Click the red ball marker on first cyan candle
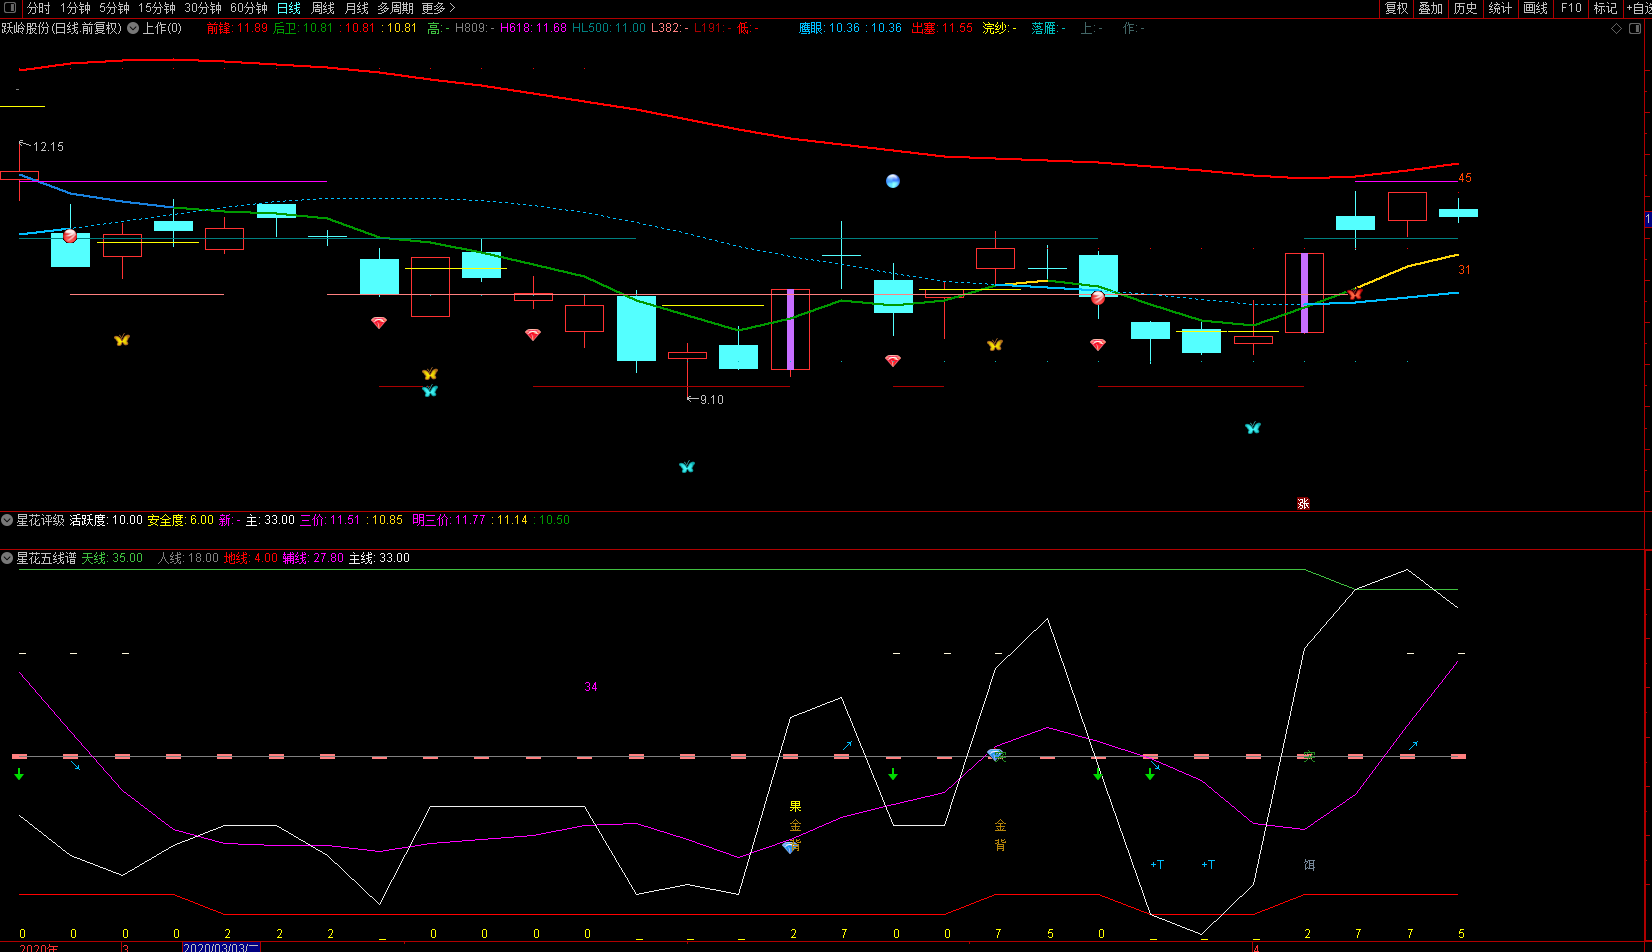This screenshot has height=952, width=1652. point(70,236)
